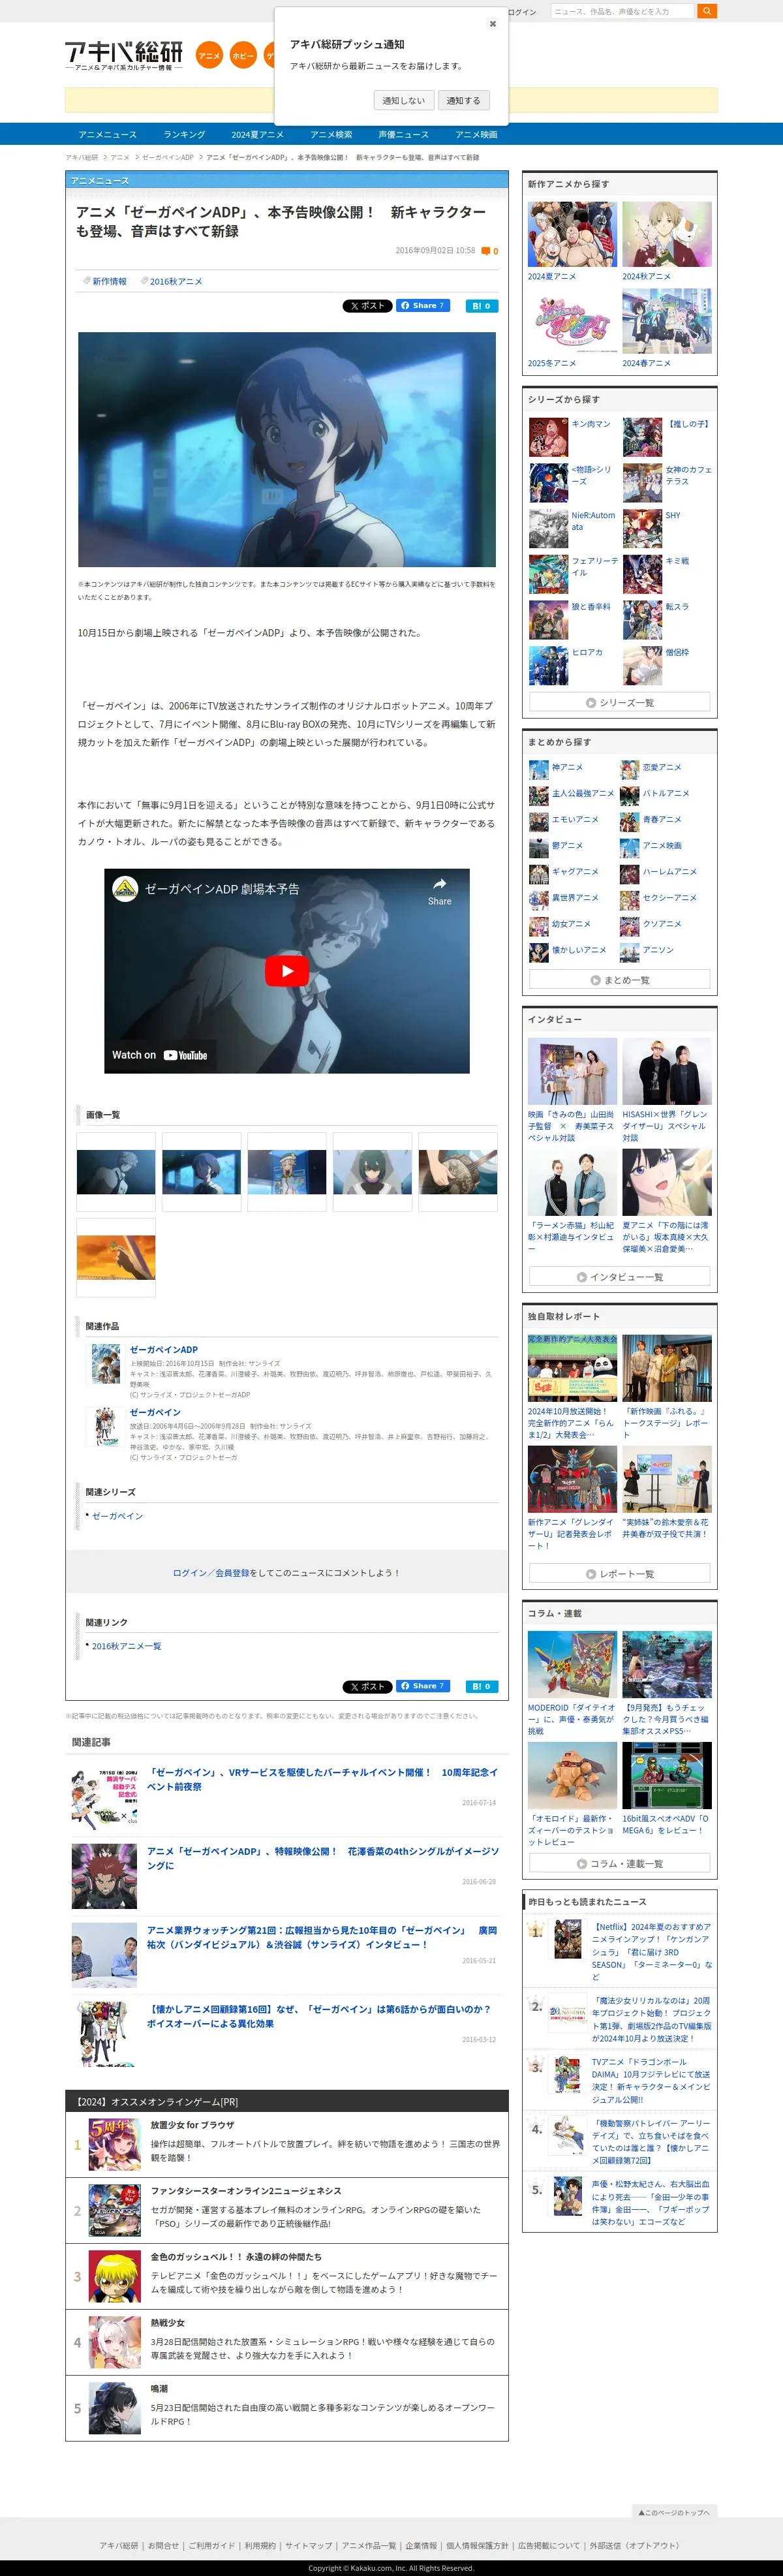Click top Facebook Share button
783x2576 pixels.
(422, 305)
